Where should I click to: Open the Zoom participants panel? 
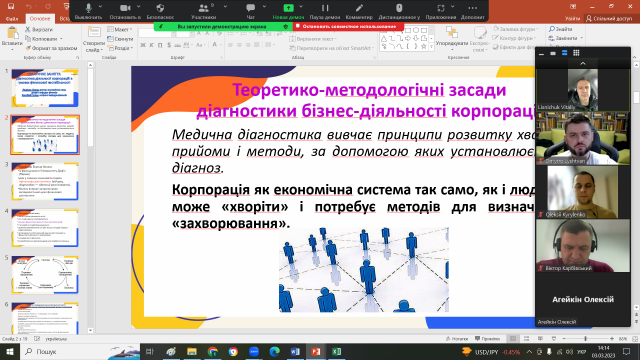click(x=203, y=8)
